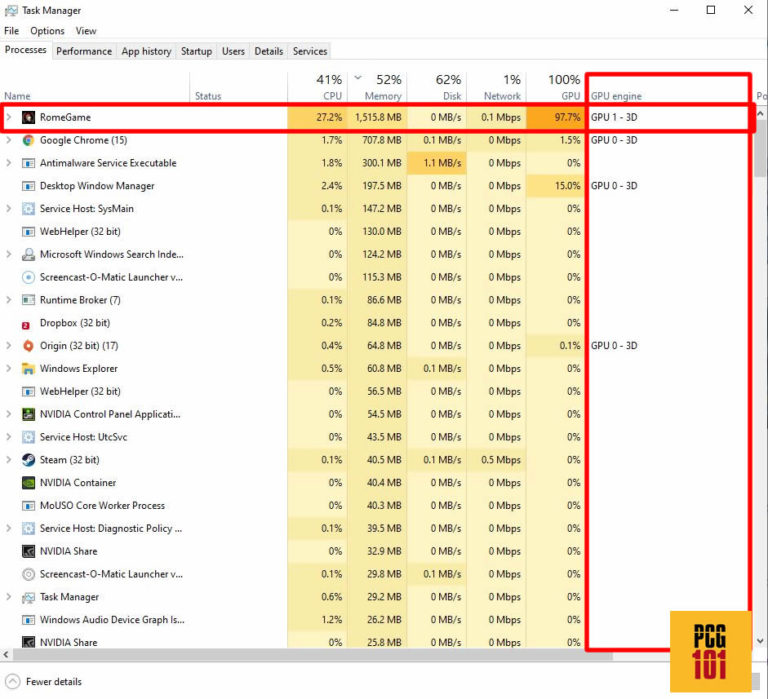
Task: Sort by the Name column header
Action: tap(96, 87)
